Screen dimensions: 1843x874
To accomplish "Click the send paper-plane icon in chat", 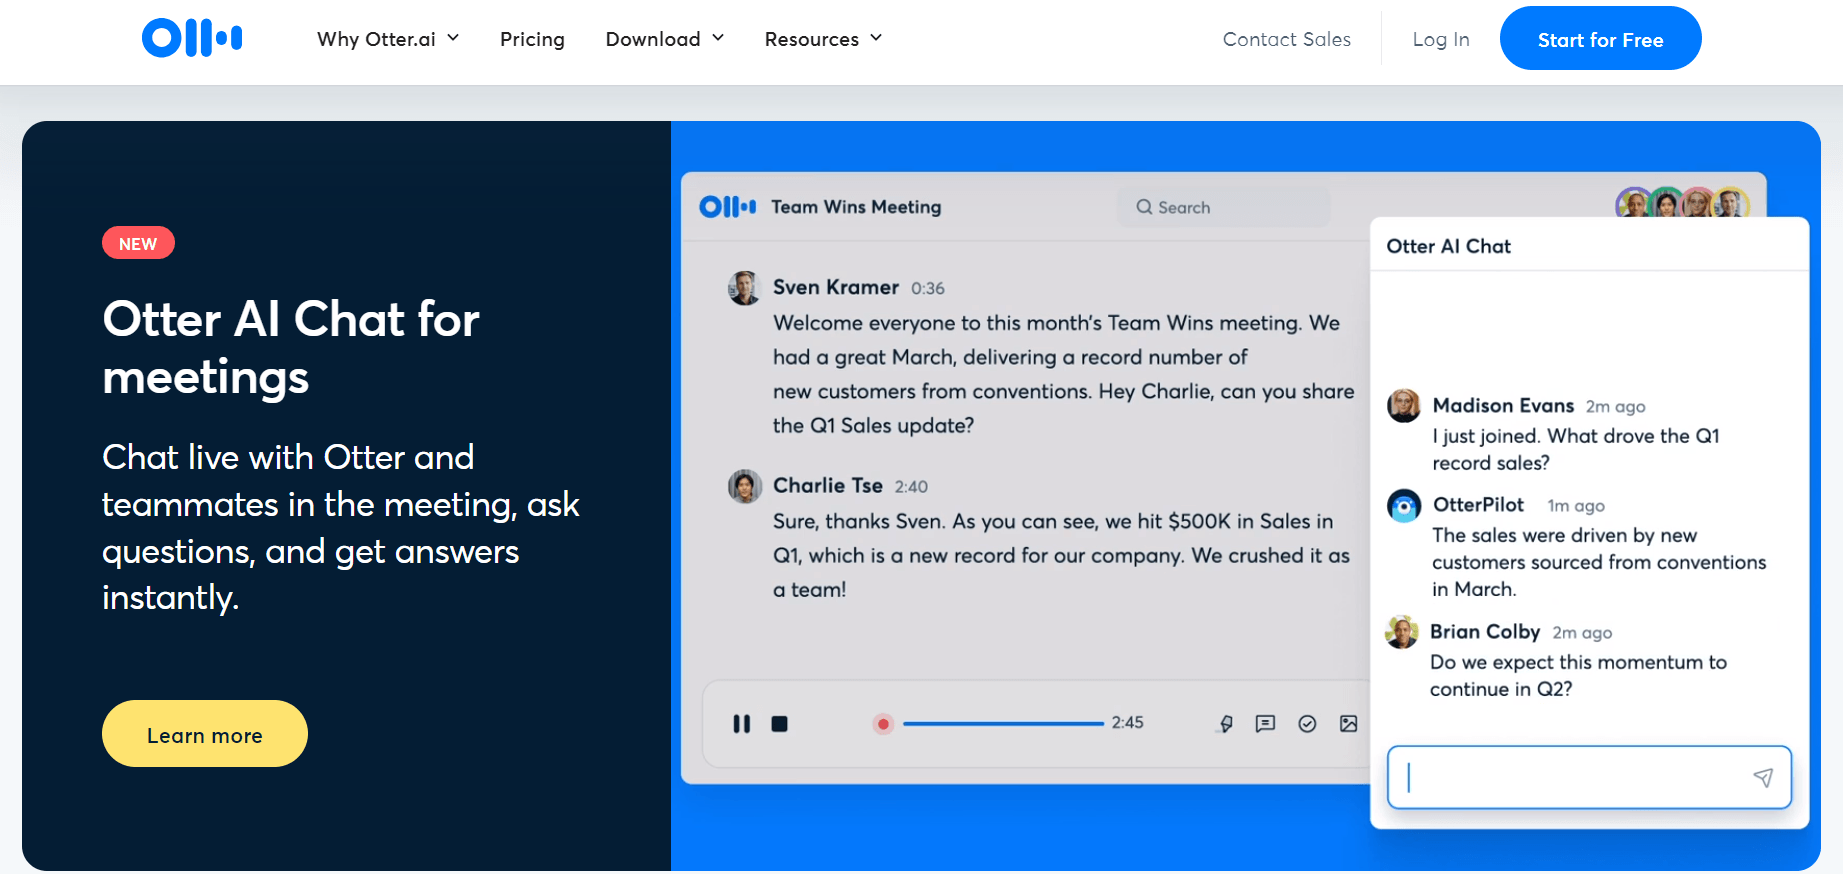I will pyautogui.click(x=1763, y=777).
